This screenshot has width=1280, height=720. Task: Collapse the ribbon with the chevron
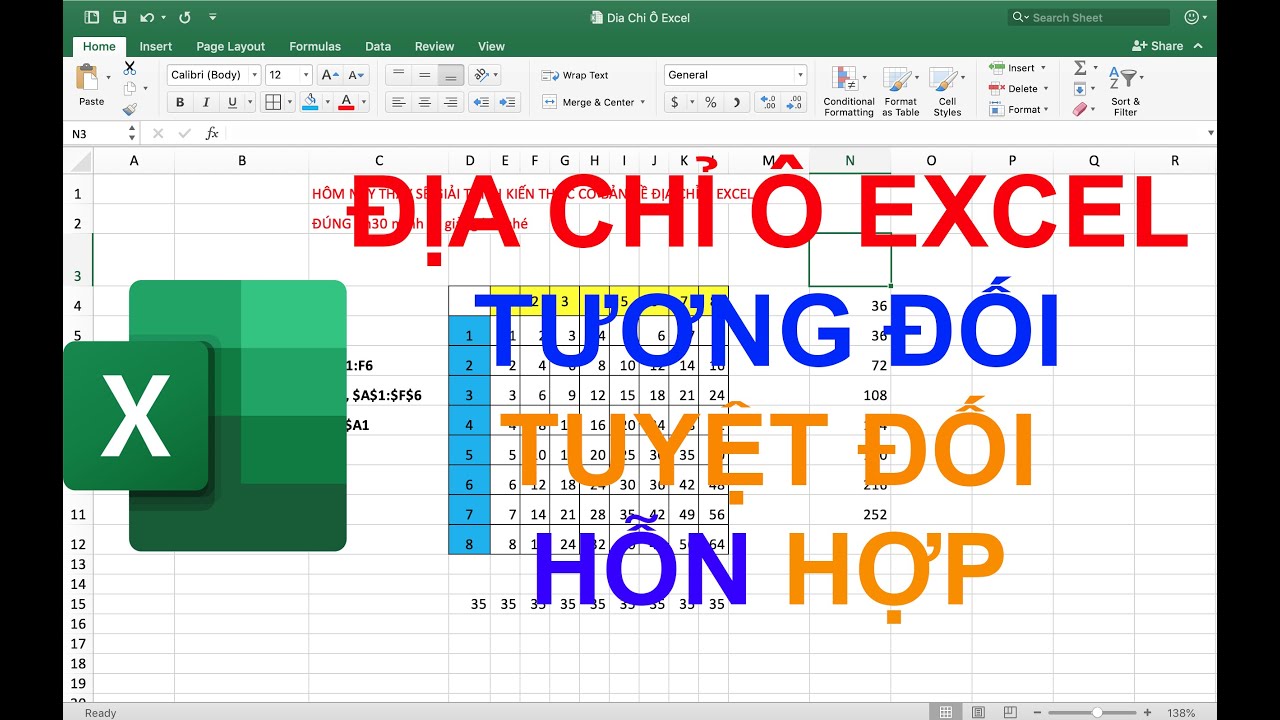pos(1197,46)
